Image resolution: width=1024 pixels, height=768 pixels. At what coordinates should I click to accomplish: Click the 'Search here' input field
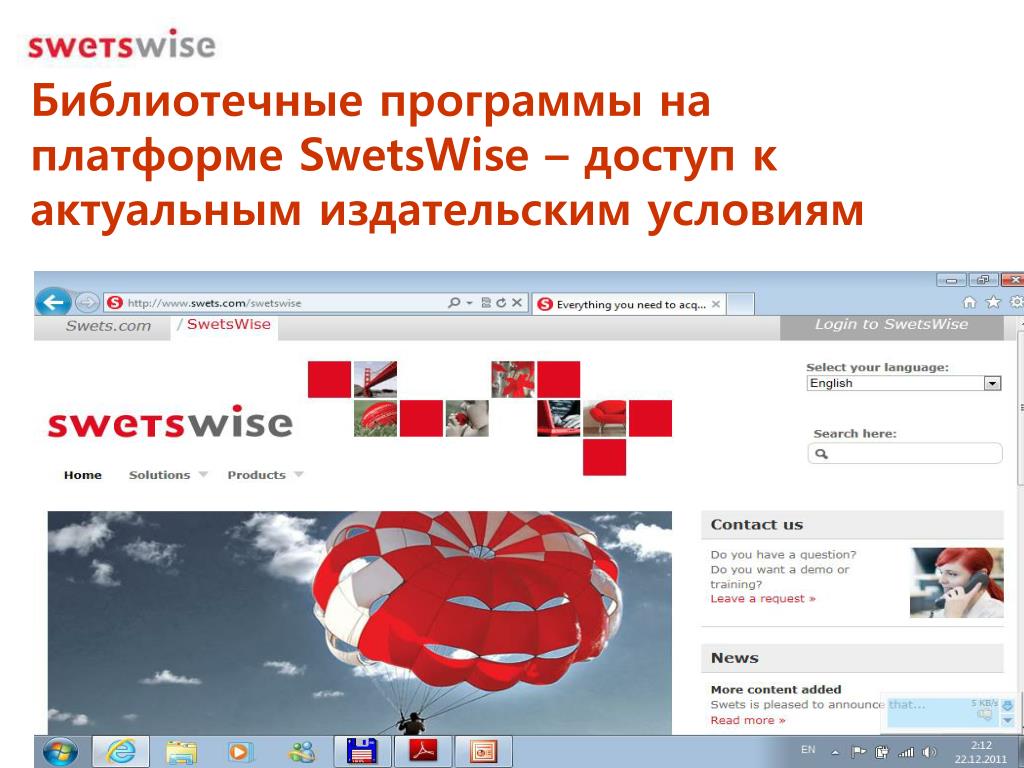click(904, 453)
